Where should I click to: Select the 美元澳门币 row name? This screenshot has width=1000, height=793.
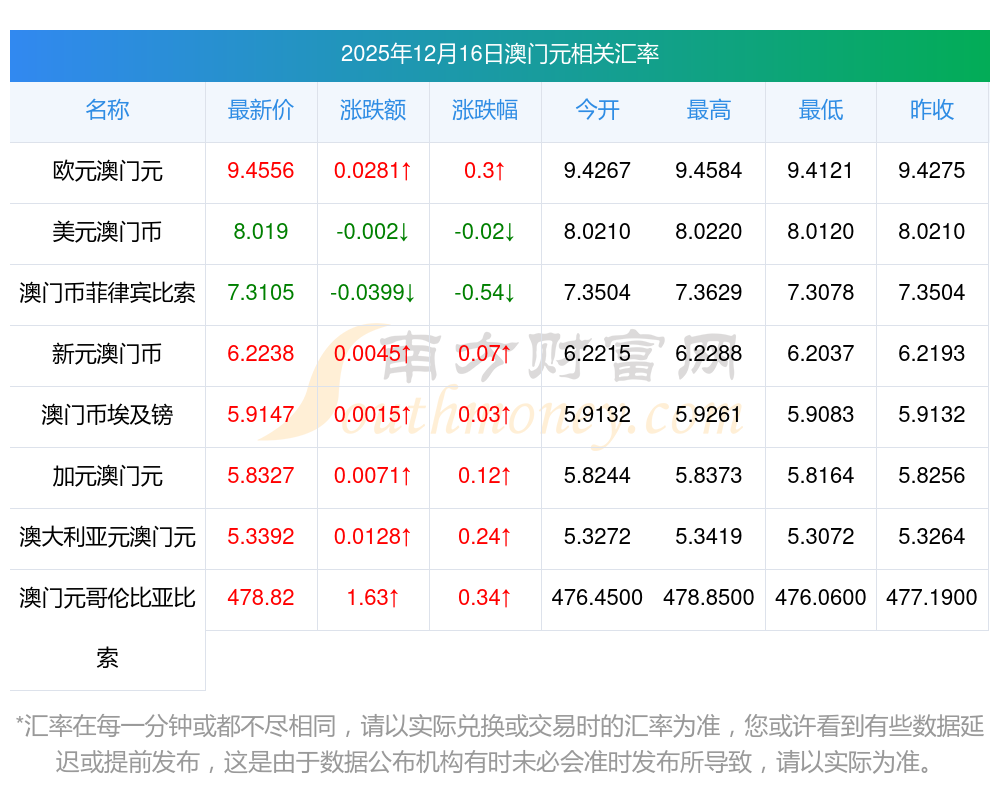coord(107,232)
